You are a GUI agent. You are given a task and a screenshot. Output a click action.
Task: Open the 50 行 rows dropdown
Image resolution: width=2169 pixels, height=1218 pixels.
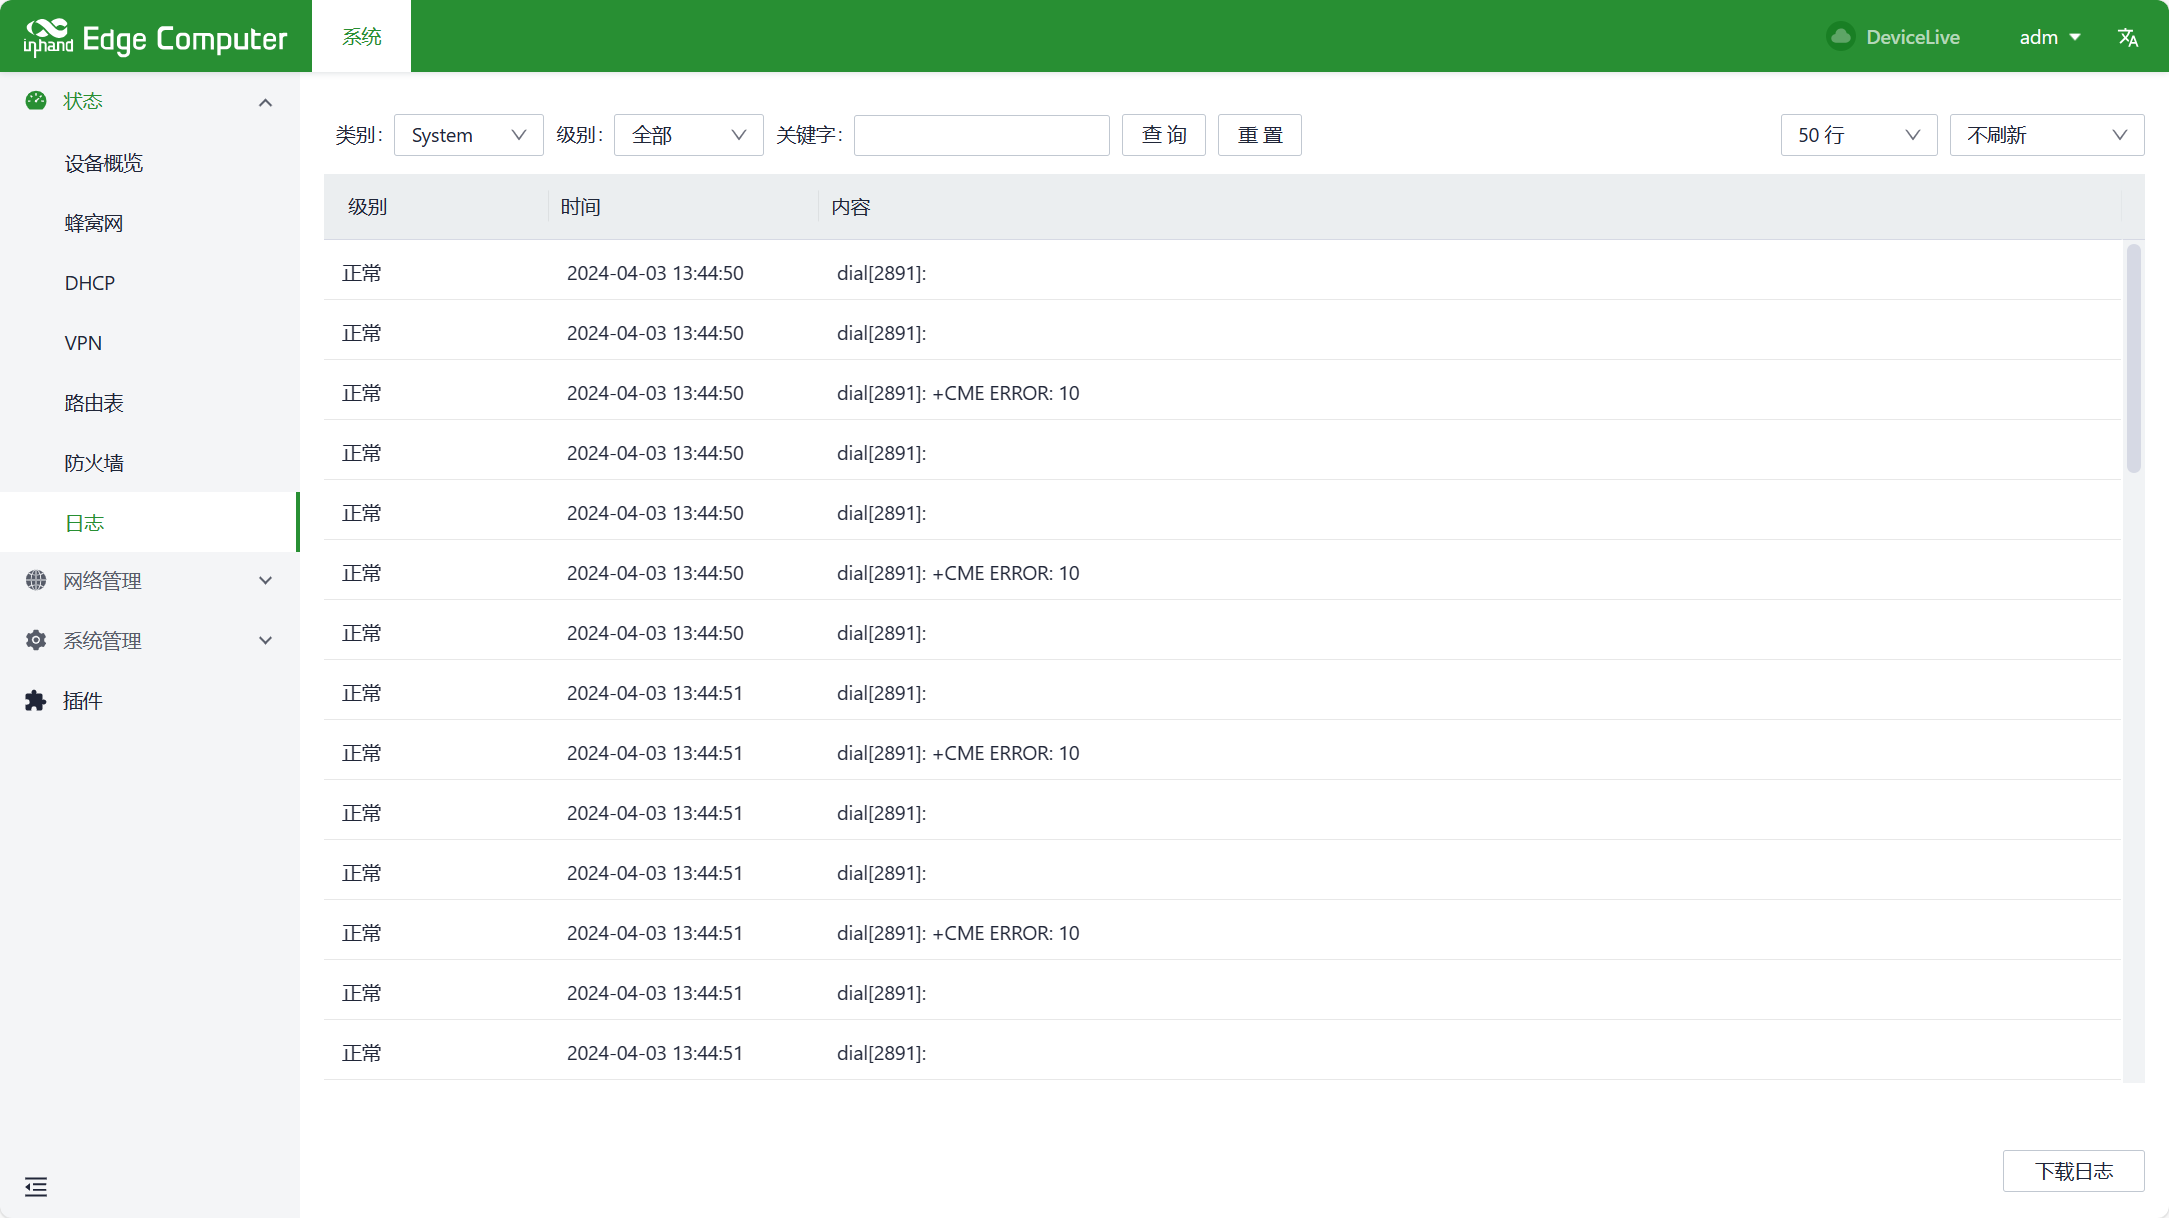click(1858, 135)
